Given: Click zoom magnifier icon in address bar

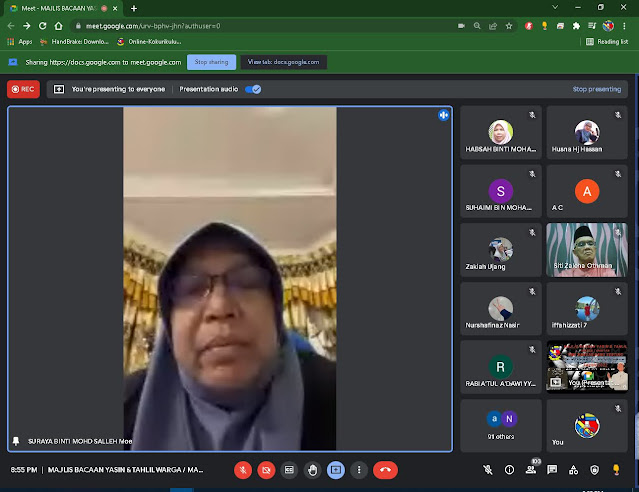Looking at the screenshot, I should click(x=477, y=26).
